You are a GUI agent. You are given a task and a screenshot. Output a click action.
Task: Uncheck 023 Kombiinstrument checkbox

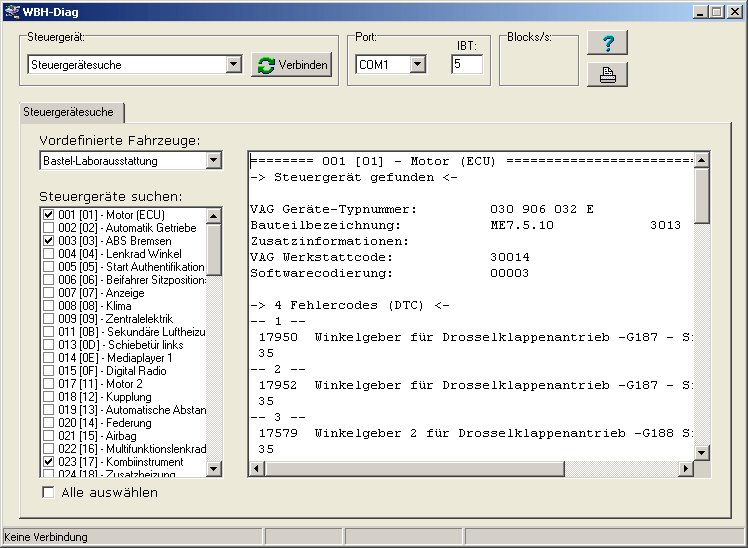(48, 462)
